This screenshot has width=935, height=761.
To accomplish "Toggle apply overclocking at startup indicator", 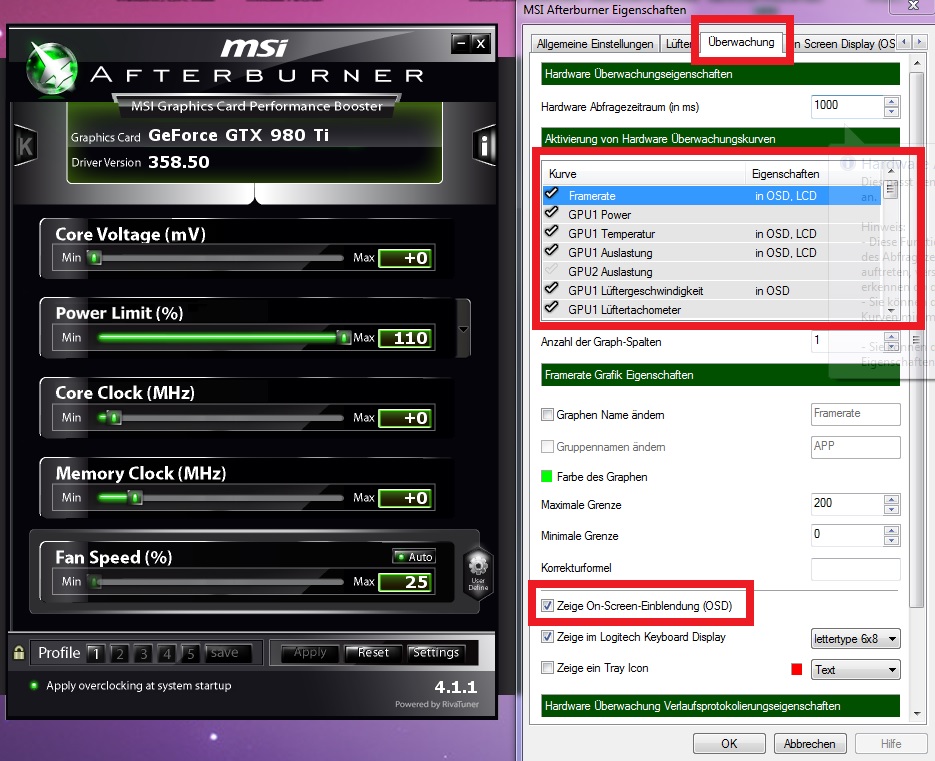I will (x=34, y=685).
